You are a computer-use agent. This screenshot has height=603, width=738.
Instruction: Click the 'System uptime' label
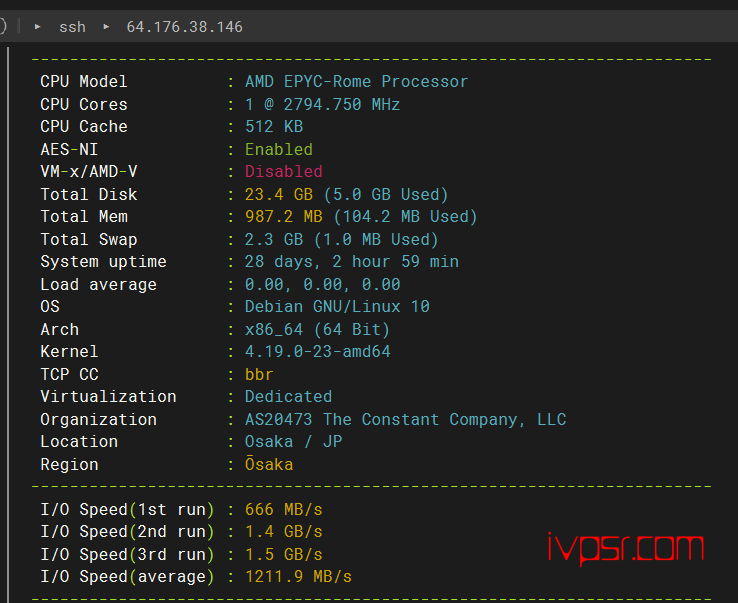tap(104, 262)
